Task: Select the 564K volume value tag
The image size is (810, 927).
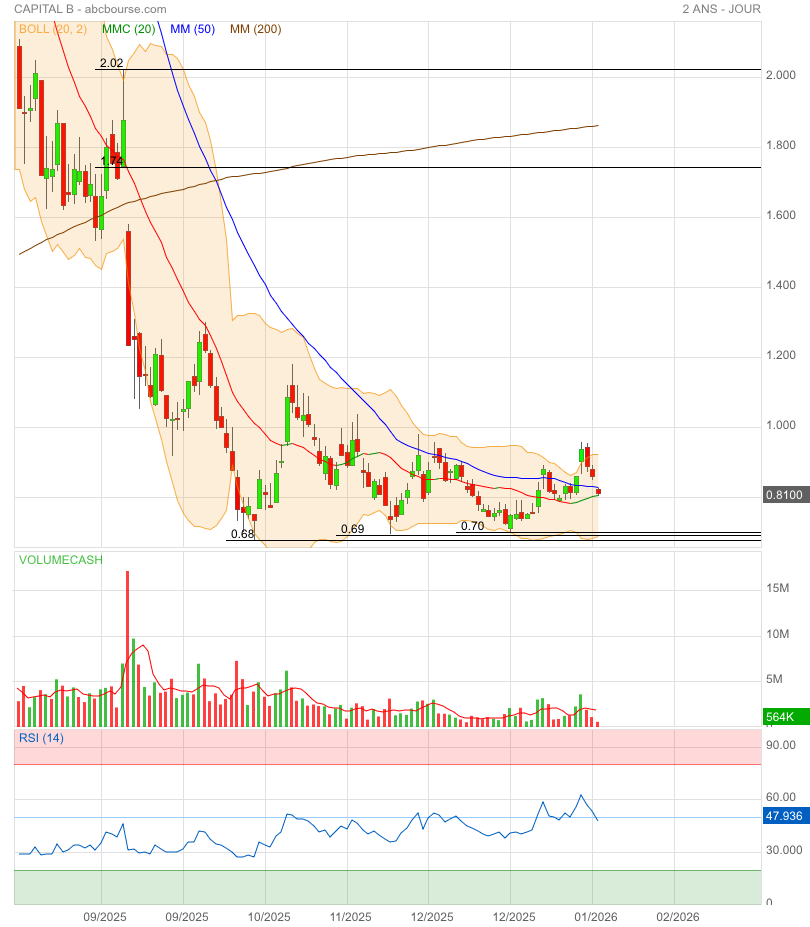Action: click(778, 717)
